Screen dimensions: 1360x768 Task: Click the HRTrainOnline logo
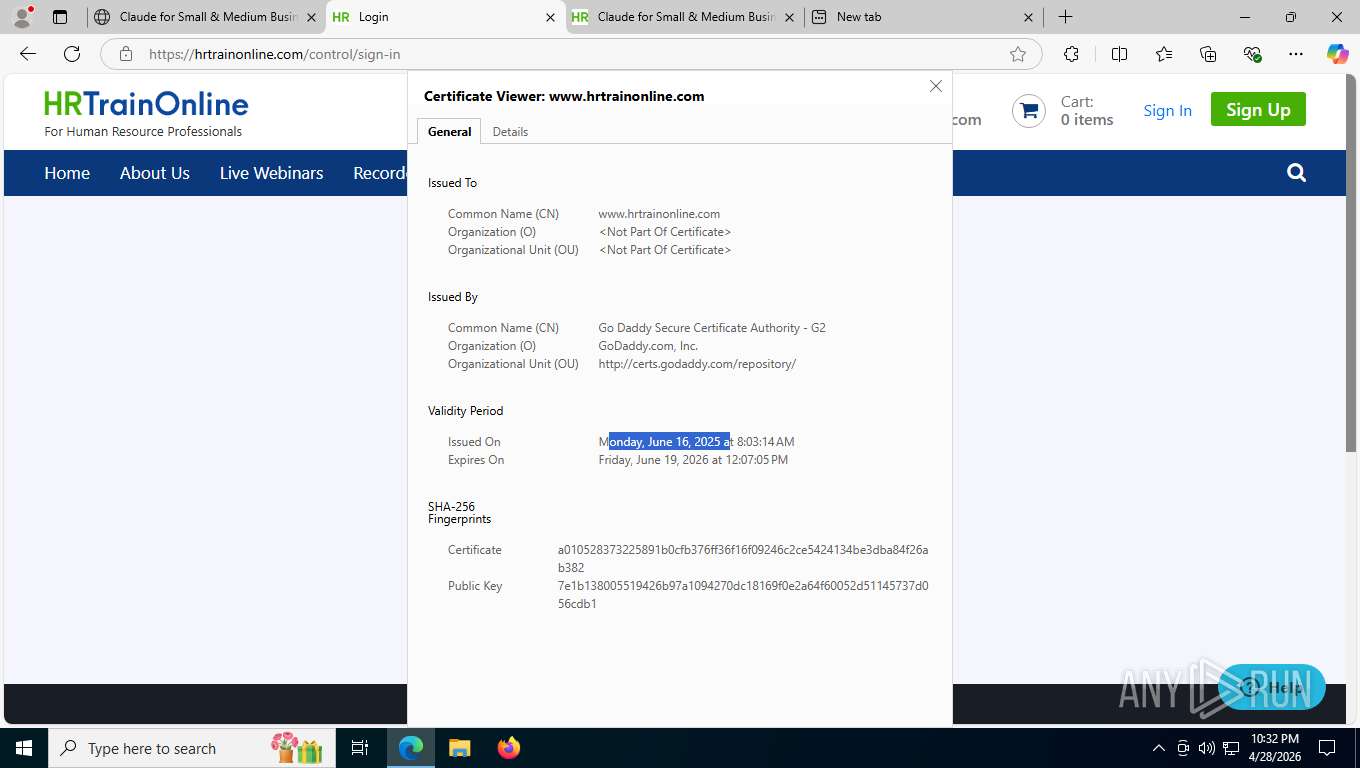[146, 113]
